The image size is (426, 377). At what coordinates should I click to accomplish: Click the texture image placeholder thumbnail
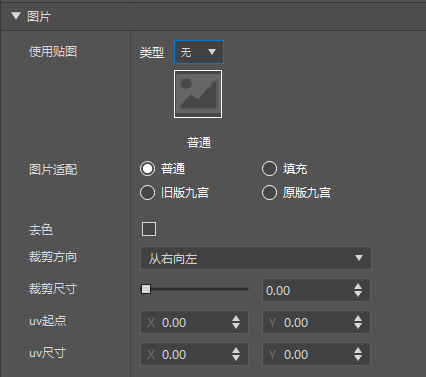pyautogui.click(x=198, y=94)
